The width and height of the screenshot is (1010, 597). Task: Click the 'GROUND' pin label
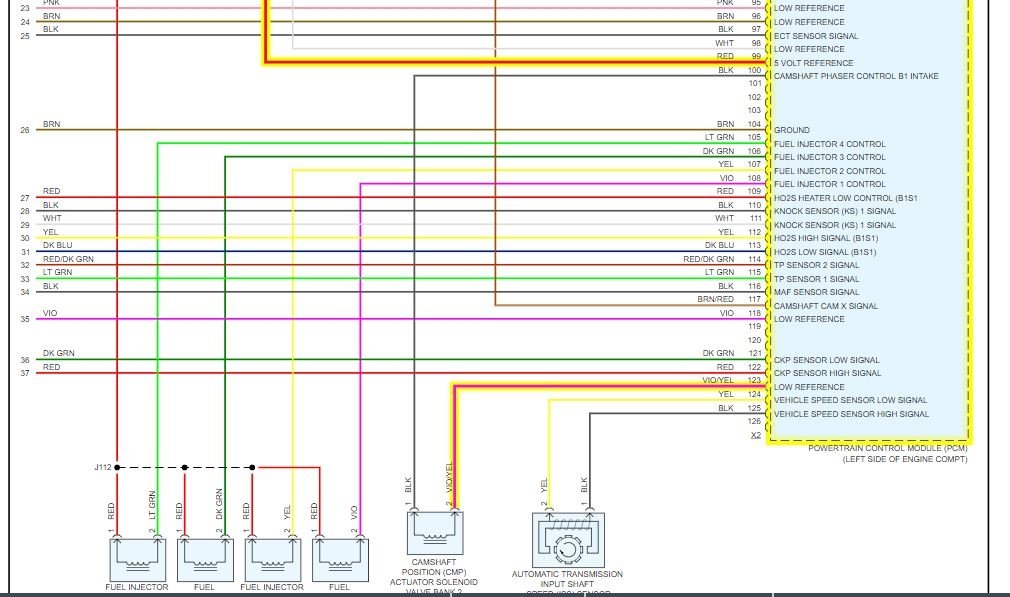click(792, 130)
